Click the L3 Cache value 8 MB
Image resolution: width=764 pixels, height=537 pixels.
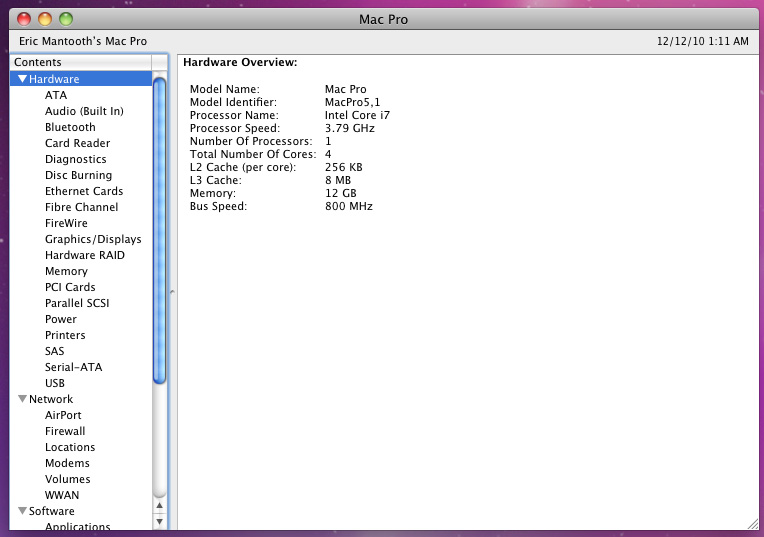pos(338,180)
